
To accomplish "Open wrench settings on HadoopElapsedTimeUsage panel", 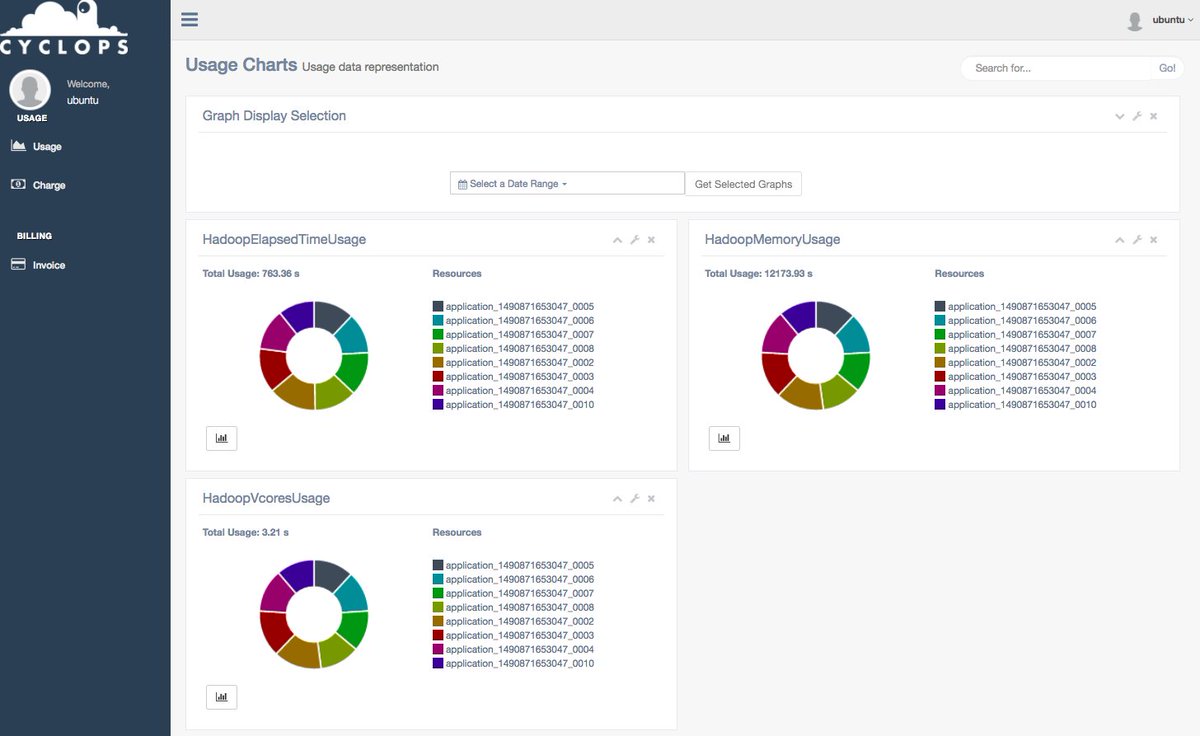I will coord(634,240).
